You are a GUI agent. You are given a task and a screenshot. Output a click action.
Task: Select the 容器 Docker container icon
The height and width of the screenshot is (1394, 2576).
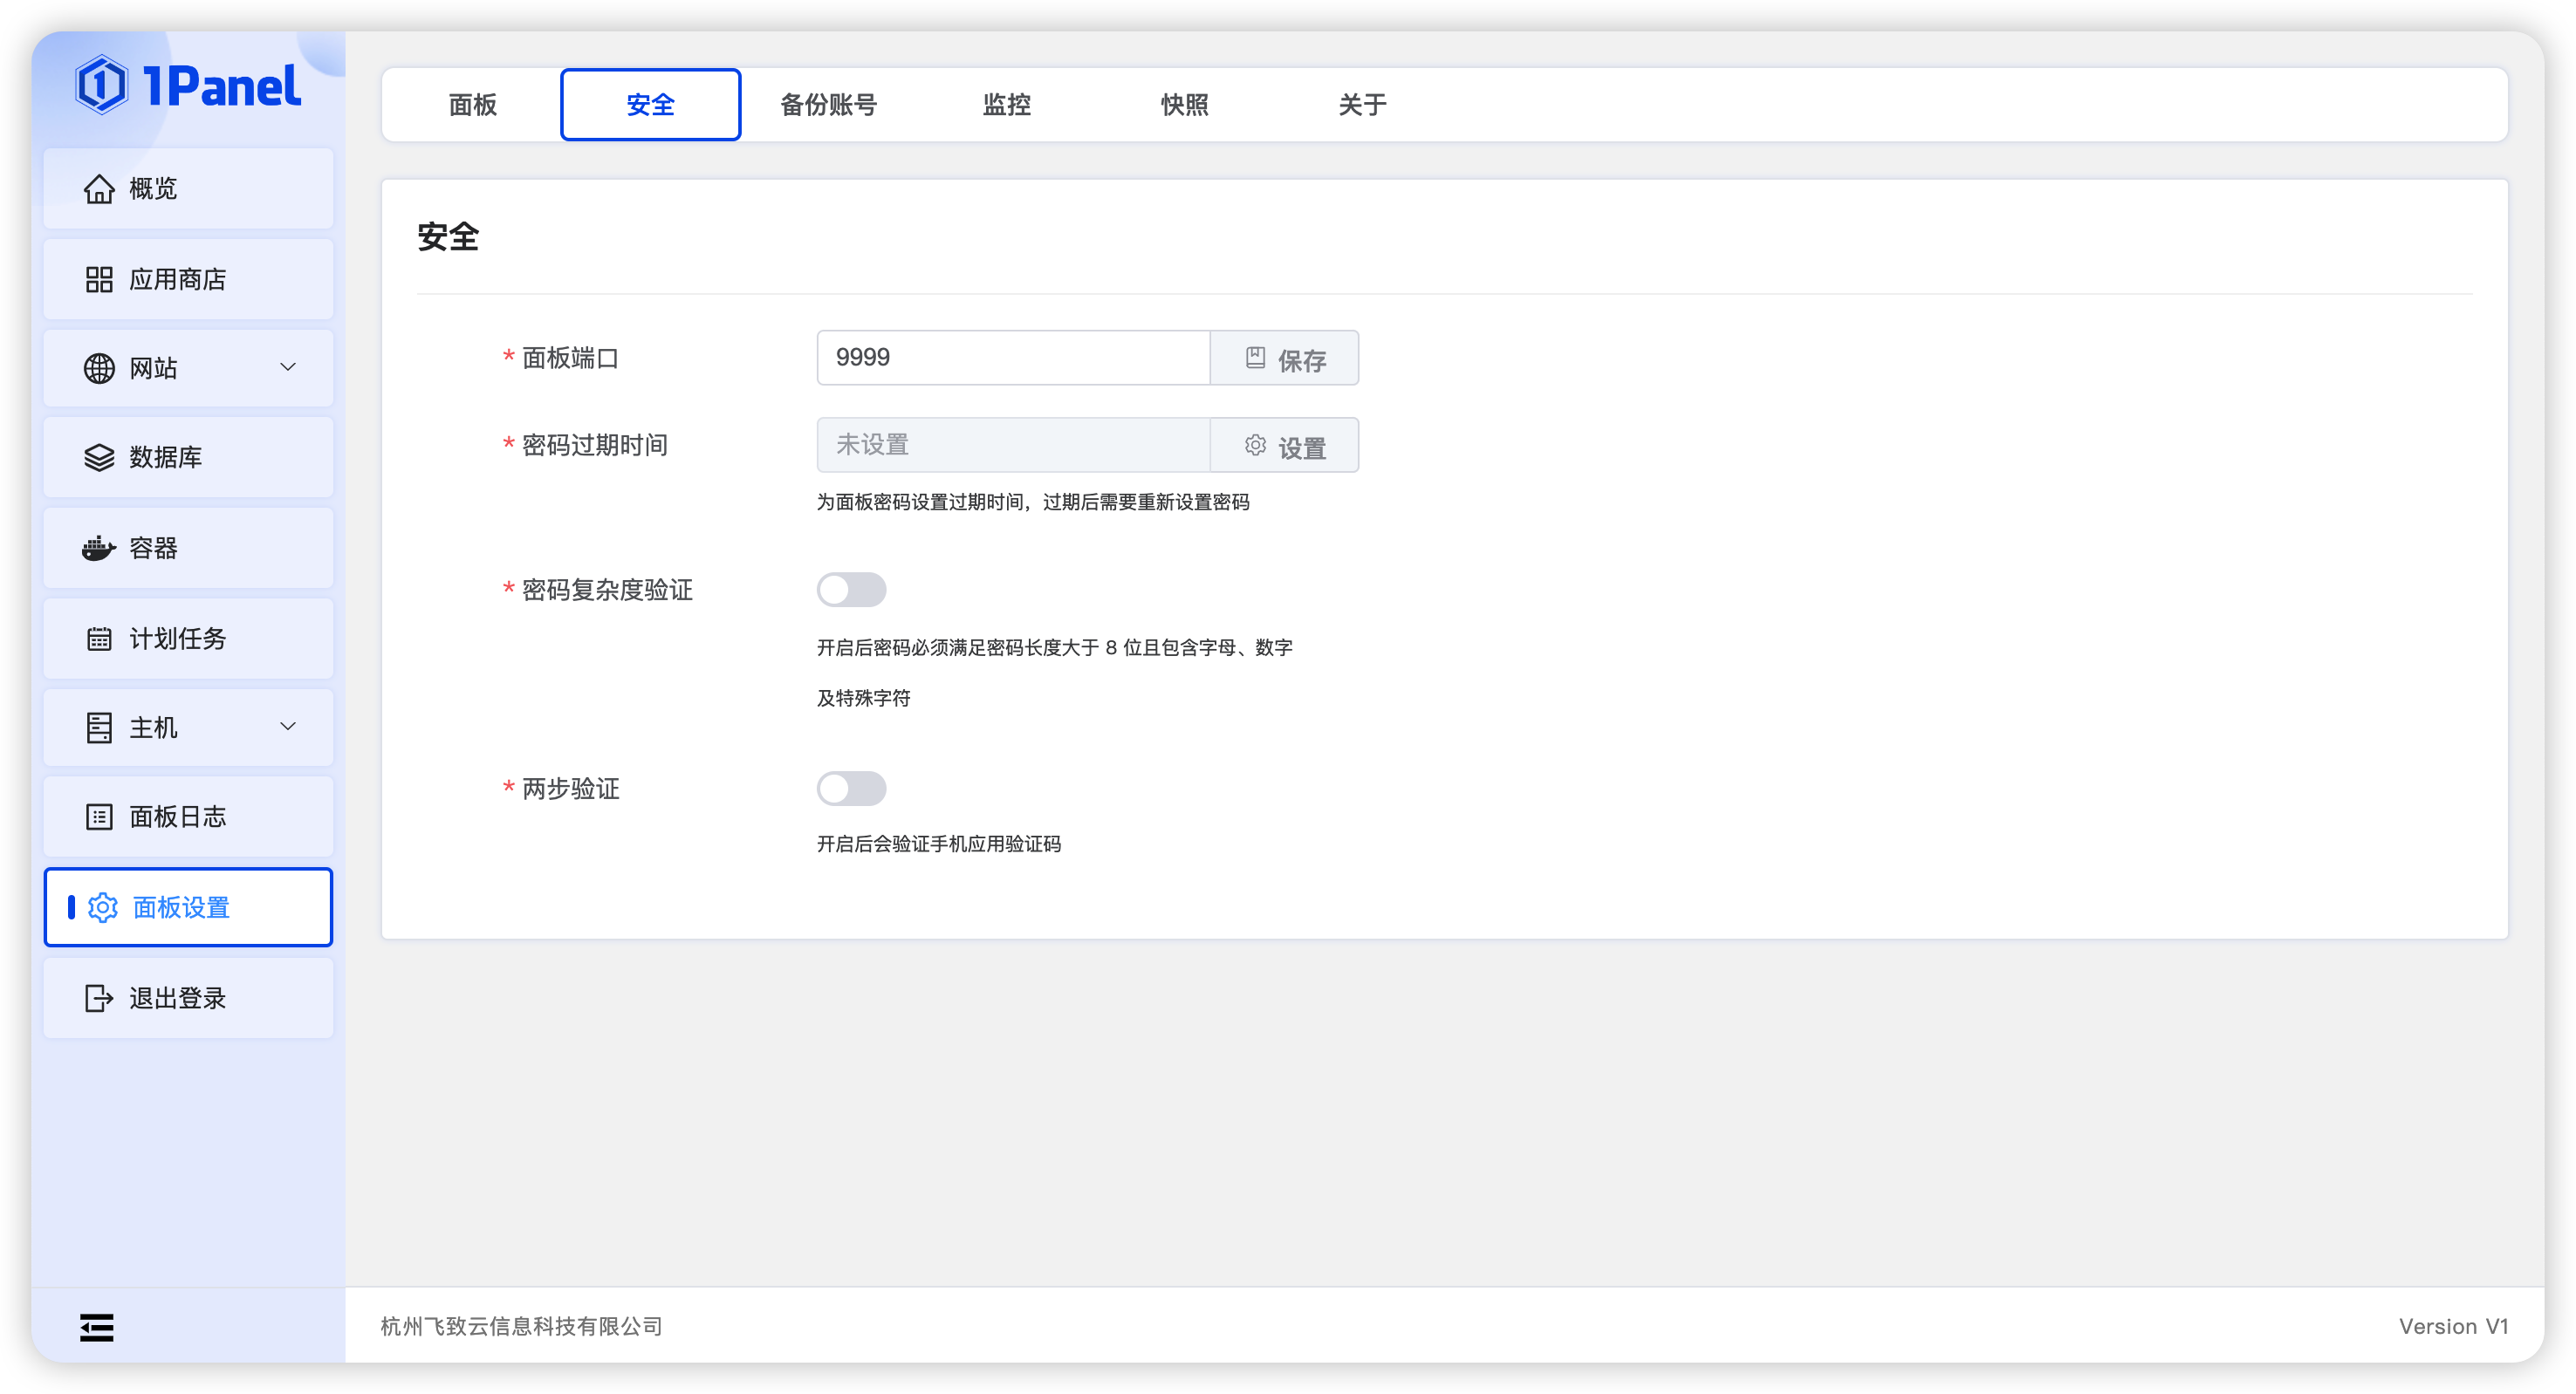click(97, 548)
